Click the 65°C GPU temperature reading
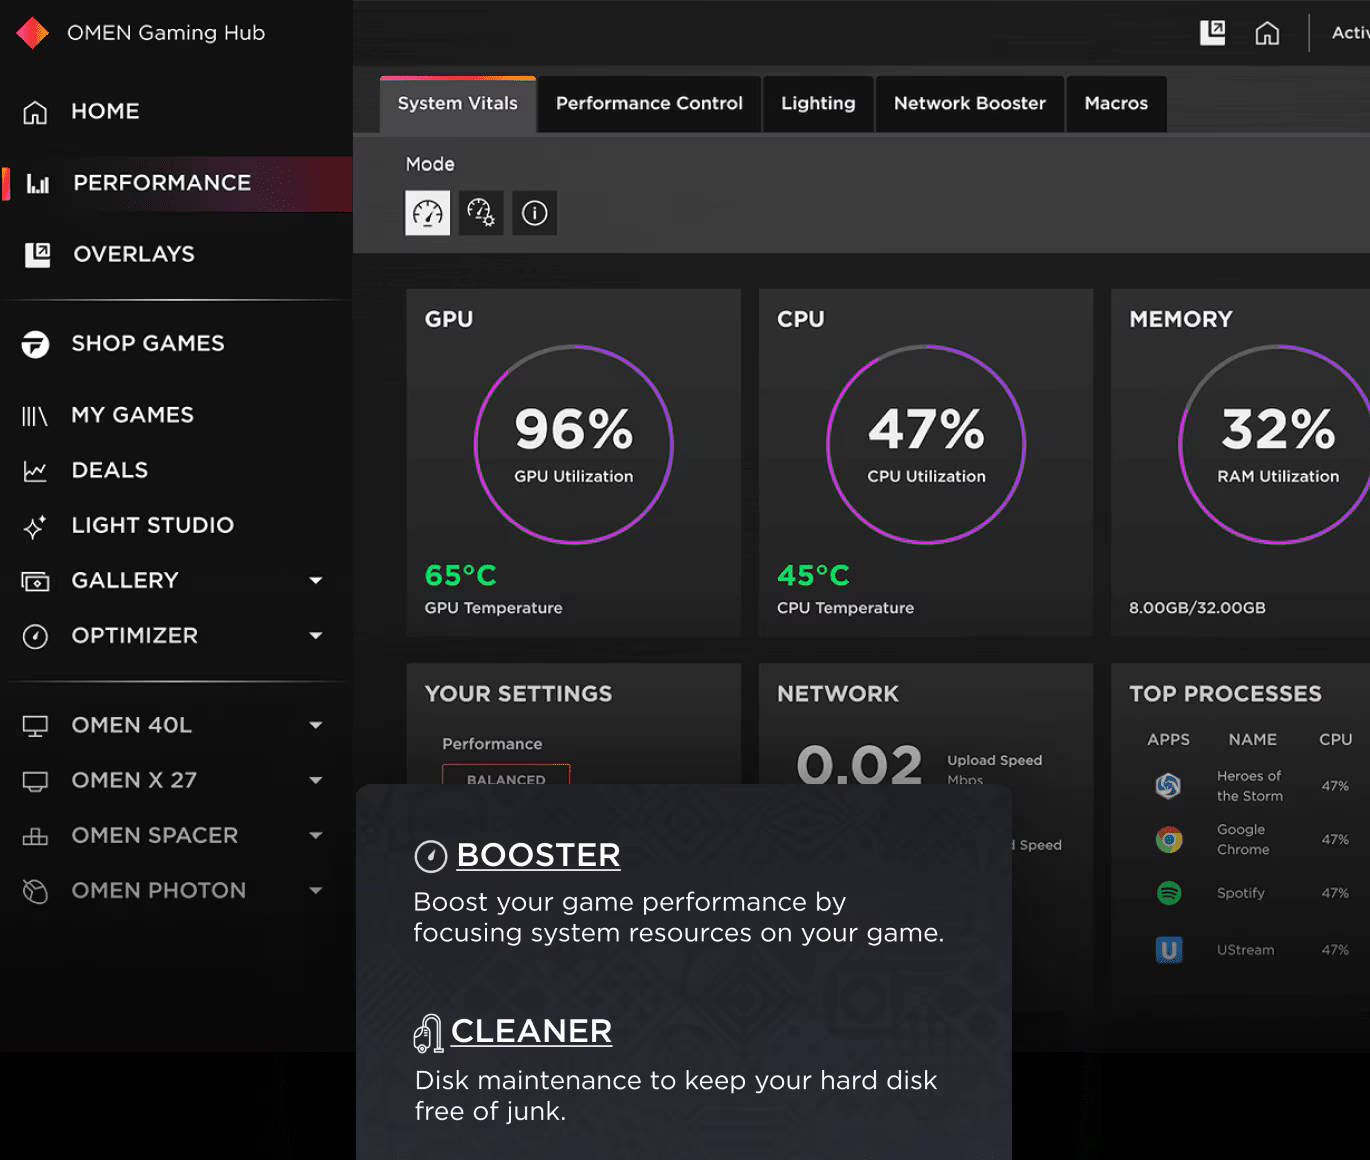Viewport: 1370px width, 1160px height. [x=461, y=576]
